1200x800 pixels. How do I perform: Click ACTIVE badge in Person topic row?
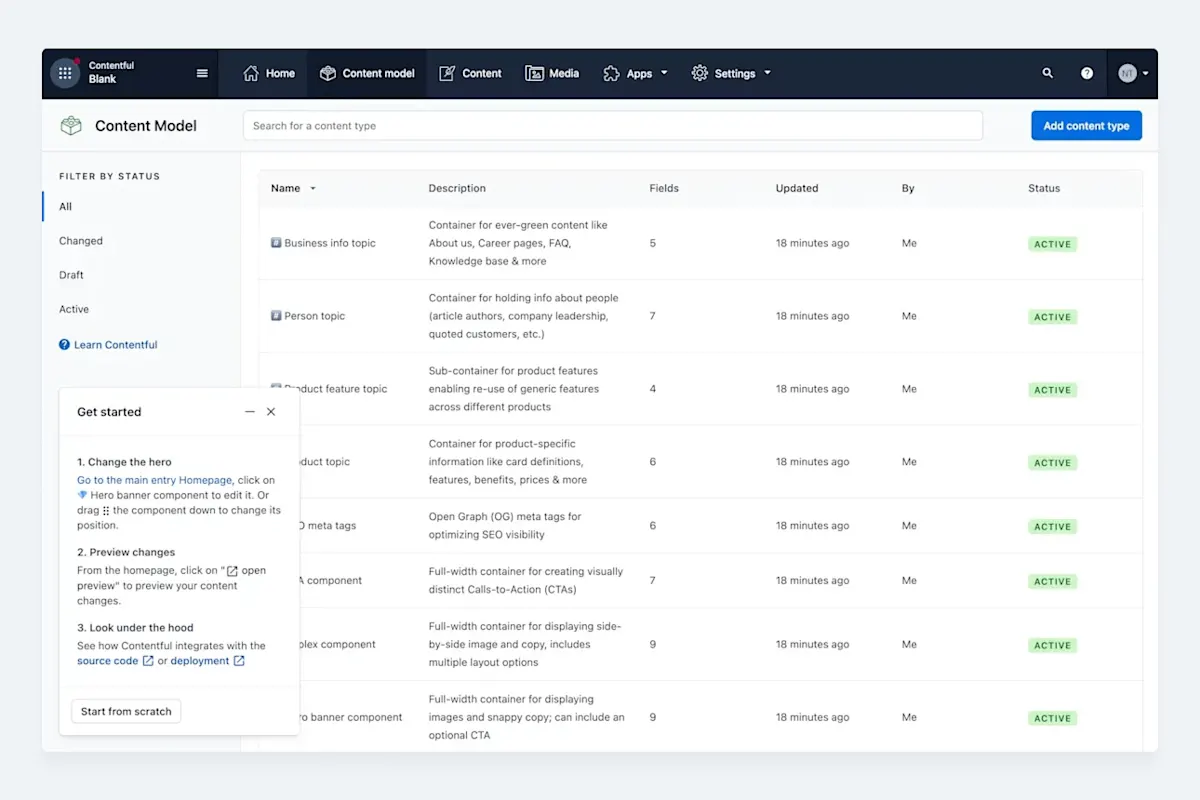point(1052,317)
